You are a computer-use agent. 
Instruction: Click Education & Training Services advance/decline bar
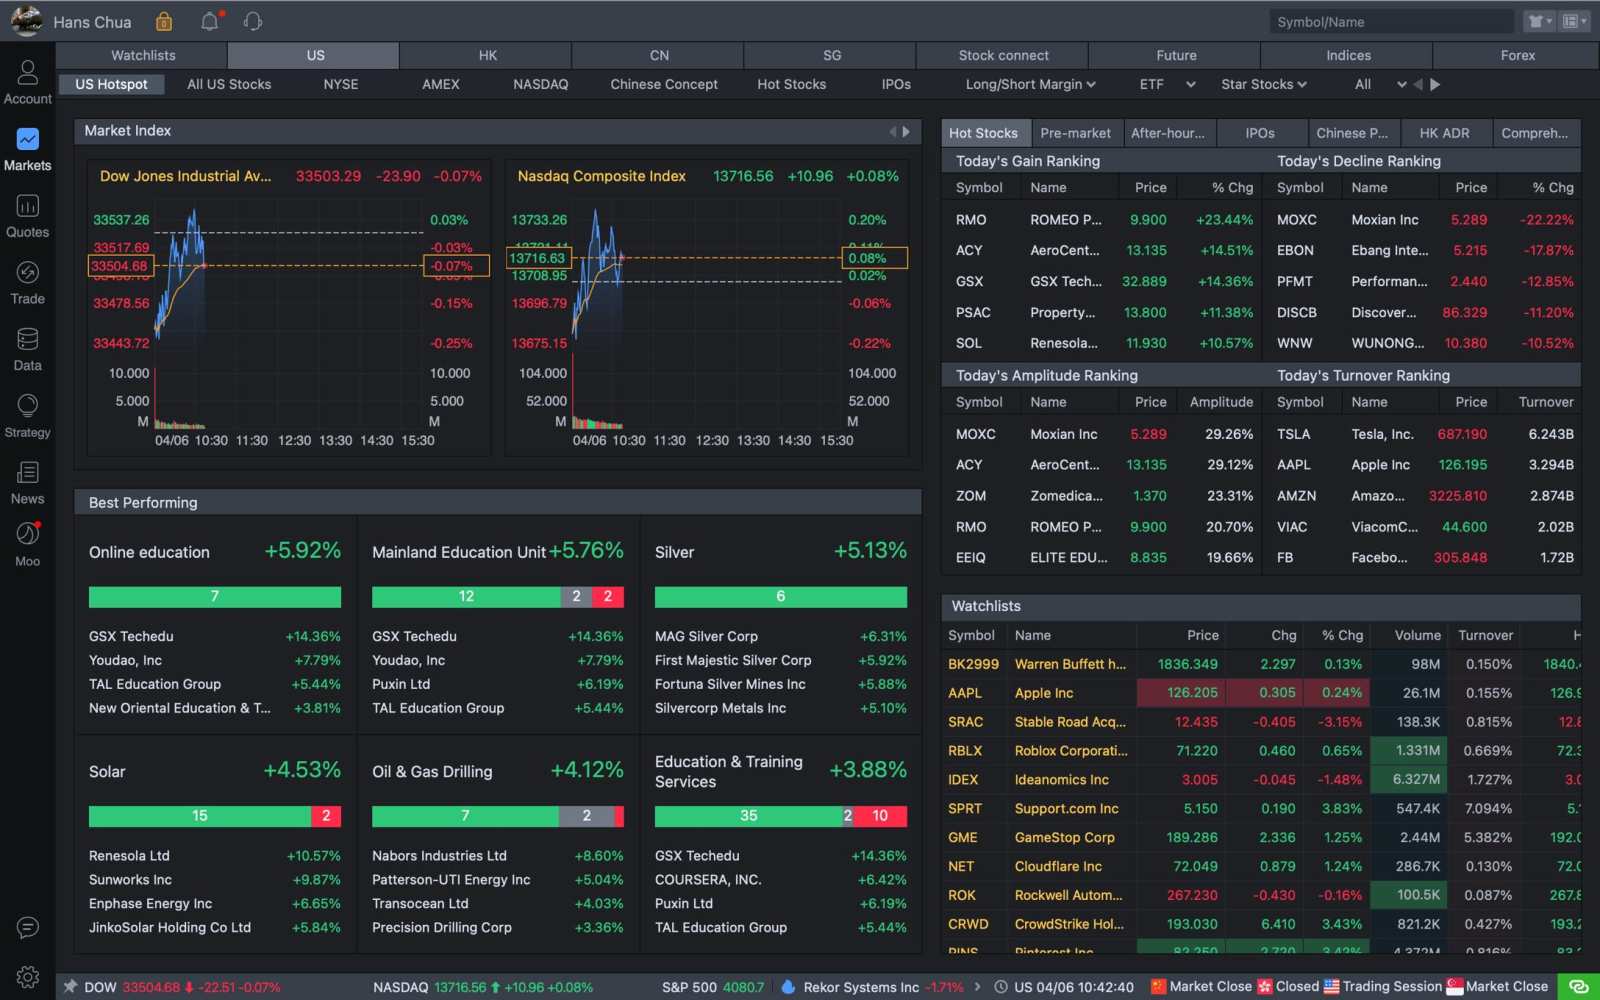pos(781,816)
